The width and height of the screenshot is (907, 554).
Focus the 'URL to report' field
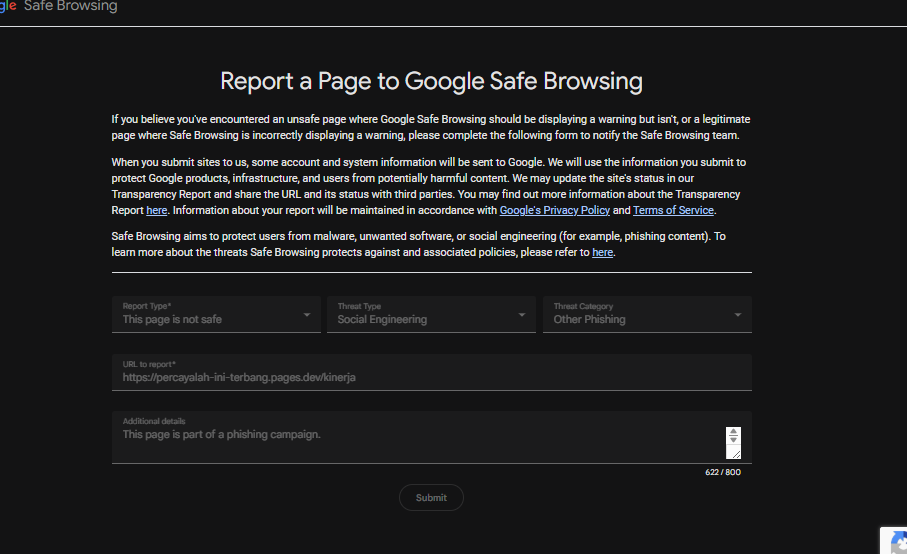click(432, 372)
